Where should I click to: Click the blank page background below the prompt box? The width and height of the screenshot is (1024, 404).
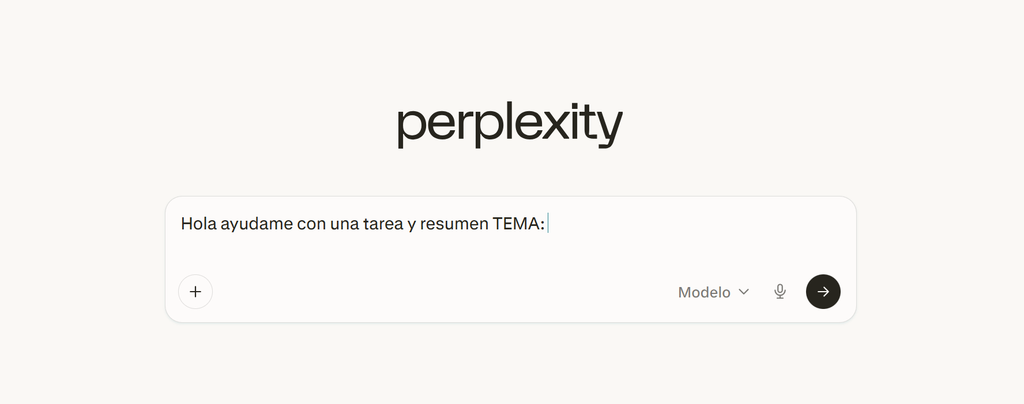(x=510, y=365)
